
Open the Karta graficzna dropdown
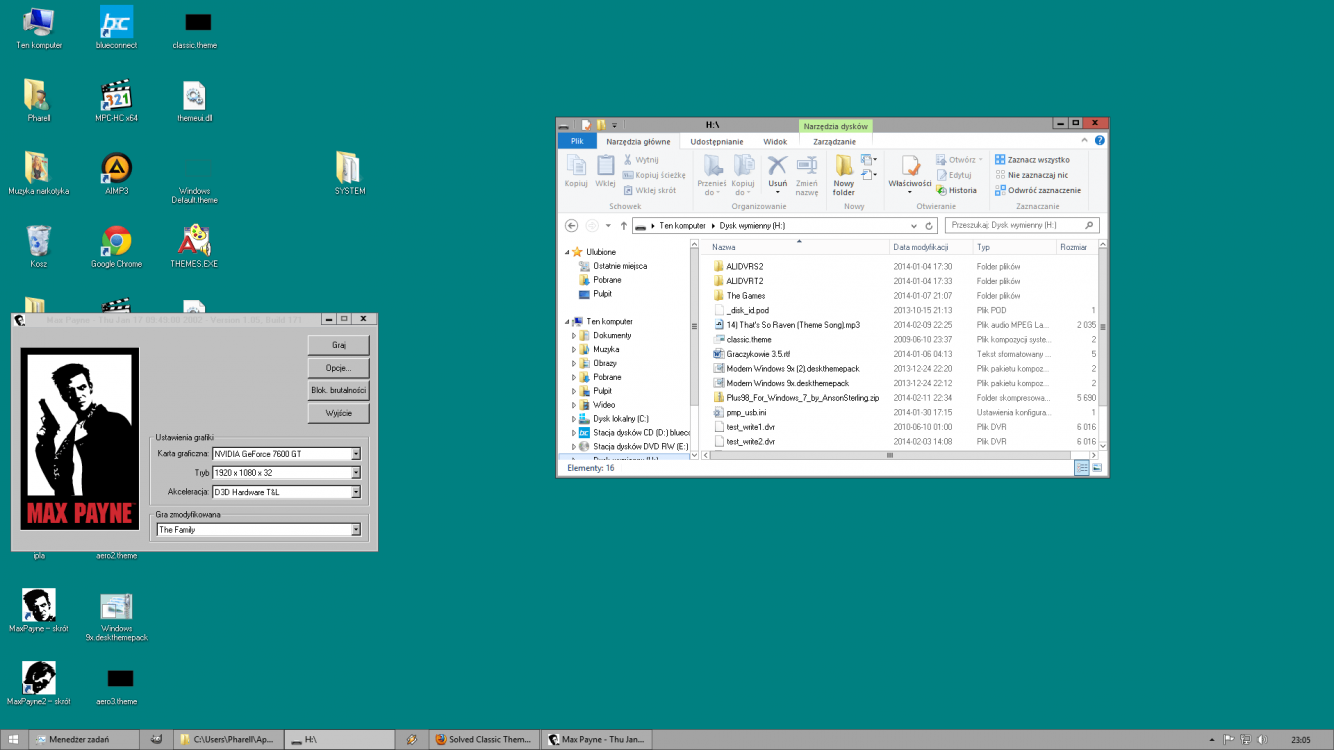click(x=356, y=454)
